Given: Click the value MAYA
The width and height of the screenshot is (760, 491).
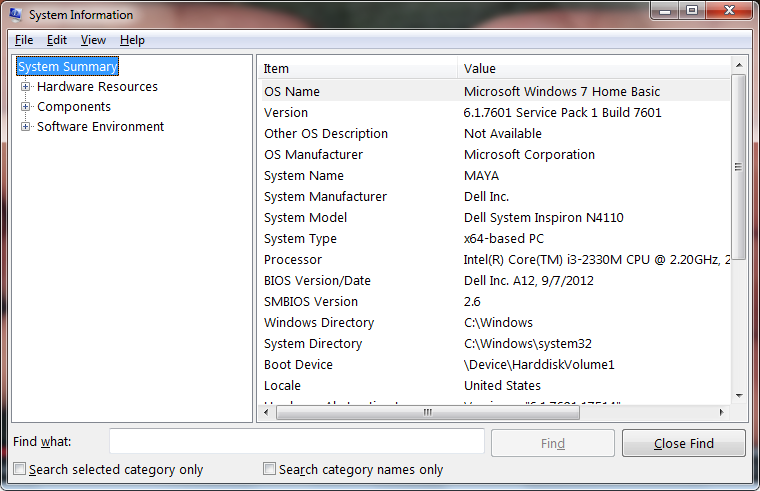Looking at the screenshot, I should coord(481,175).
